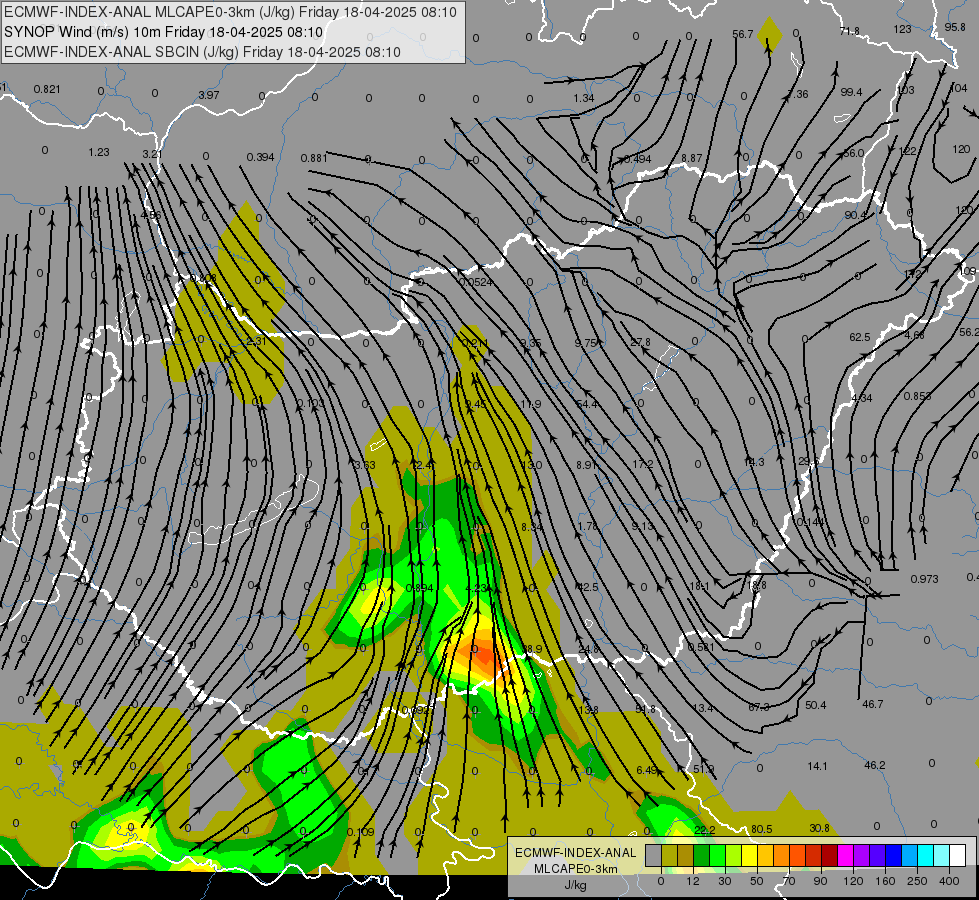
Task: Select the olive swatch right of 0 tick
Action: 669,855
